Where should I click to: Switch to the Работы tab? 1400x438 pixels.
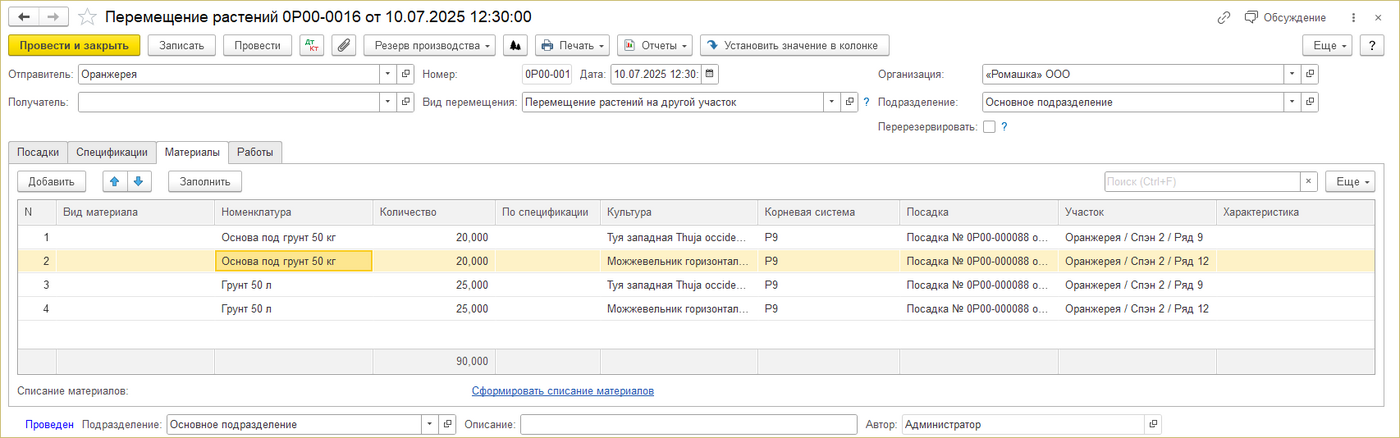(x=255, y=152)
